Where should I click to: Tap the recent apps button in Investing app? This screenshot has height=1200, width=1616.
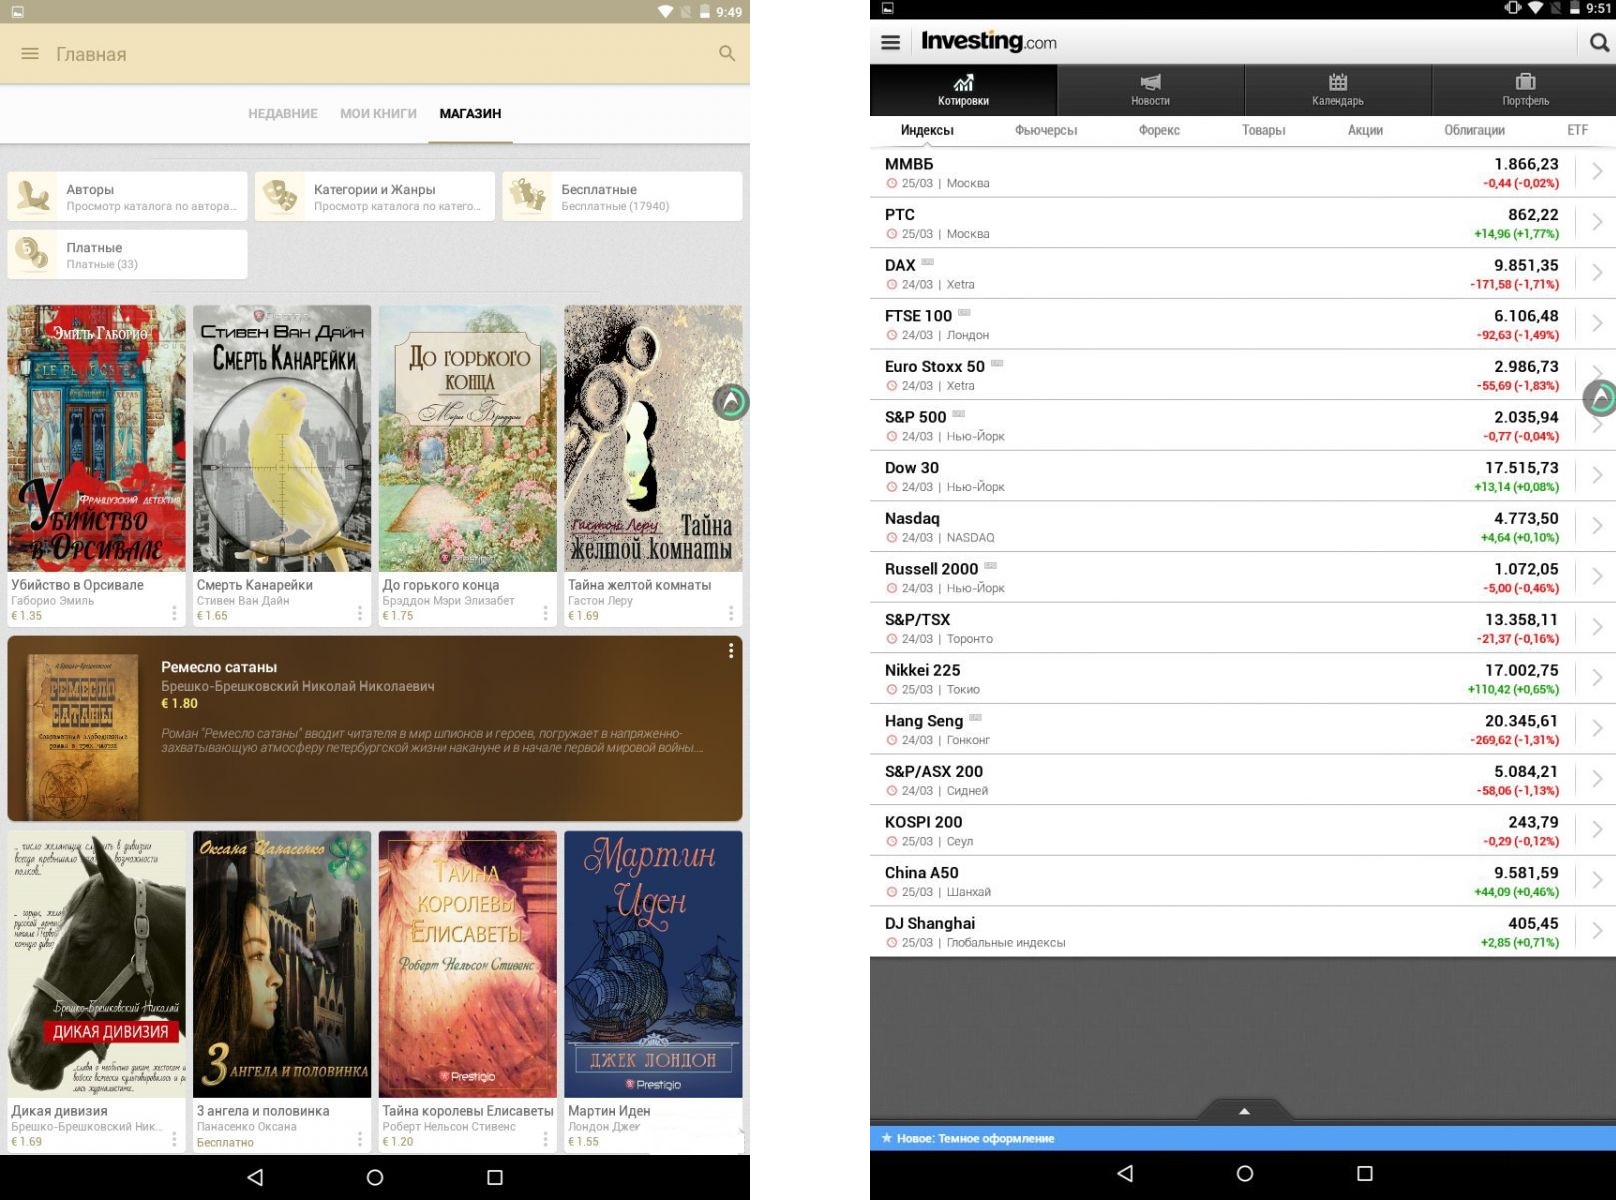tap(1365, 1173)
